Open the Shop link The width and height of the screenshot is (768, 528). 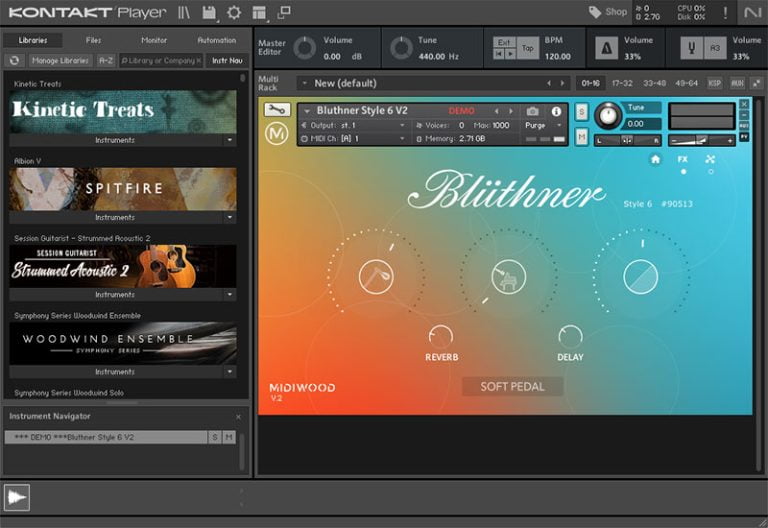click(x=616, y=12)
